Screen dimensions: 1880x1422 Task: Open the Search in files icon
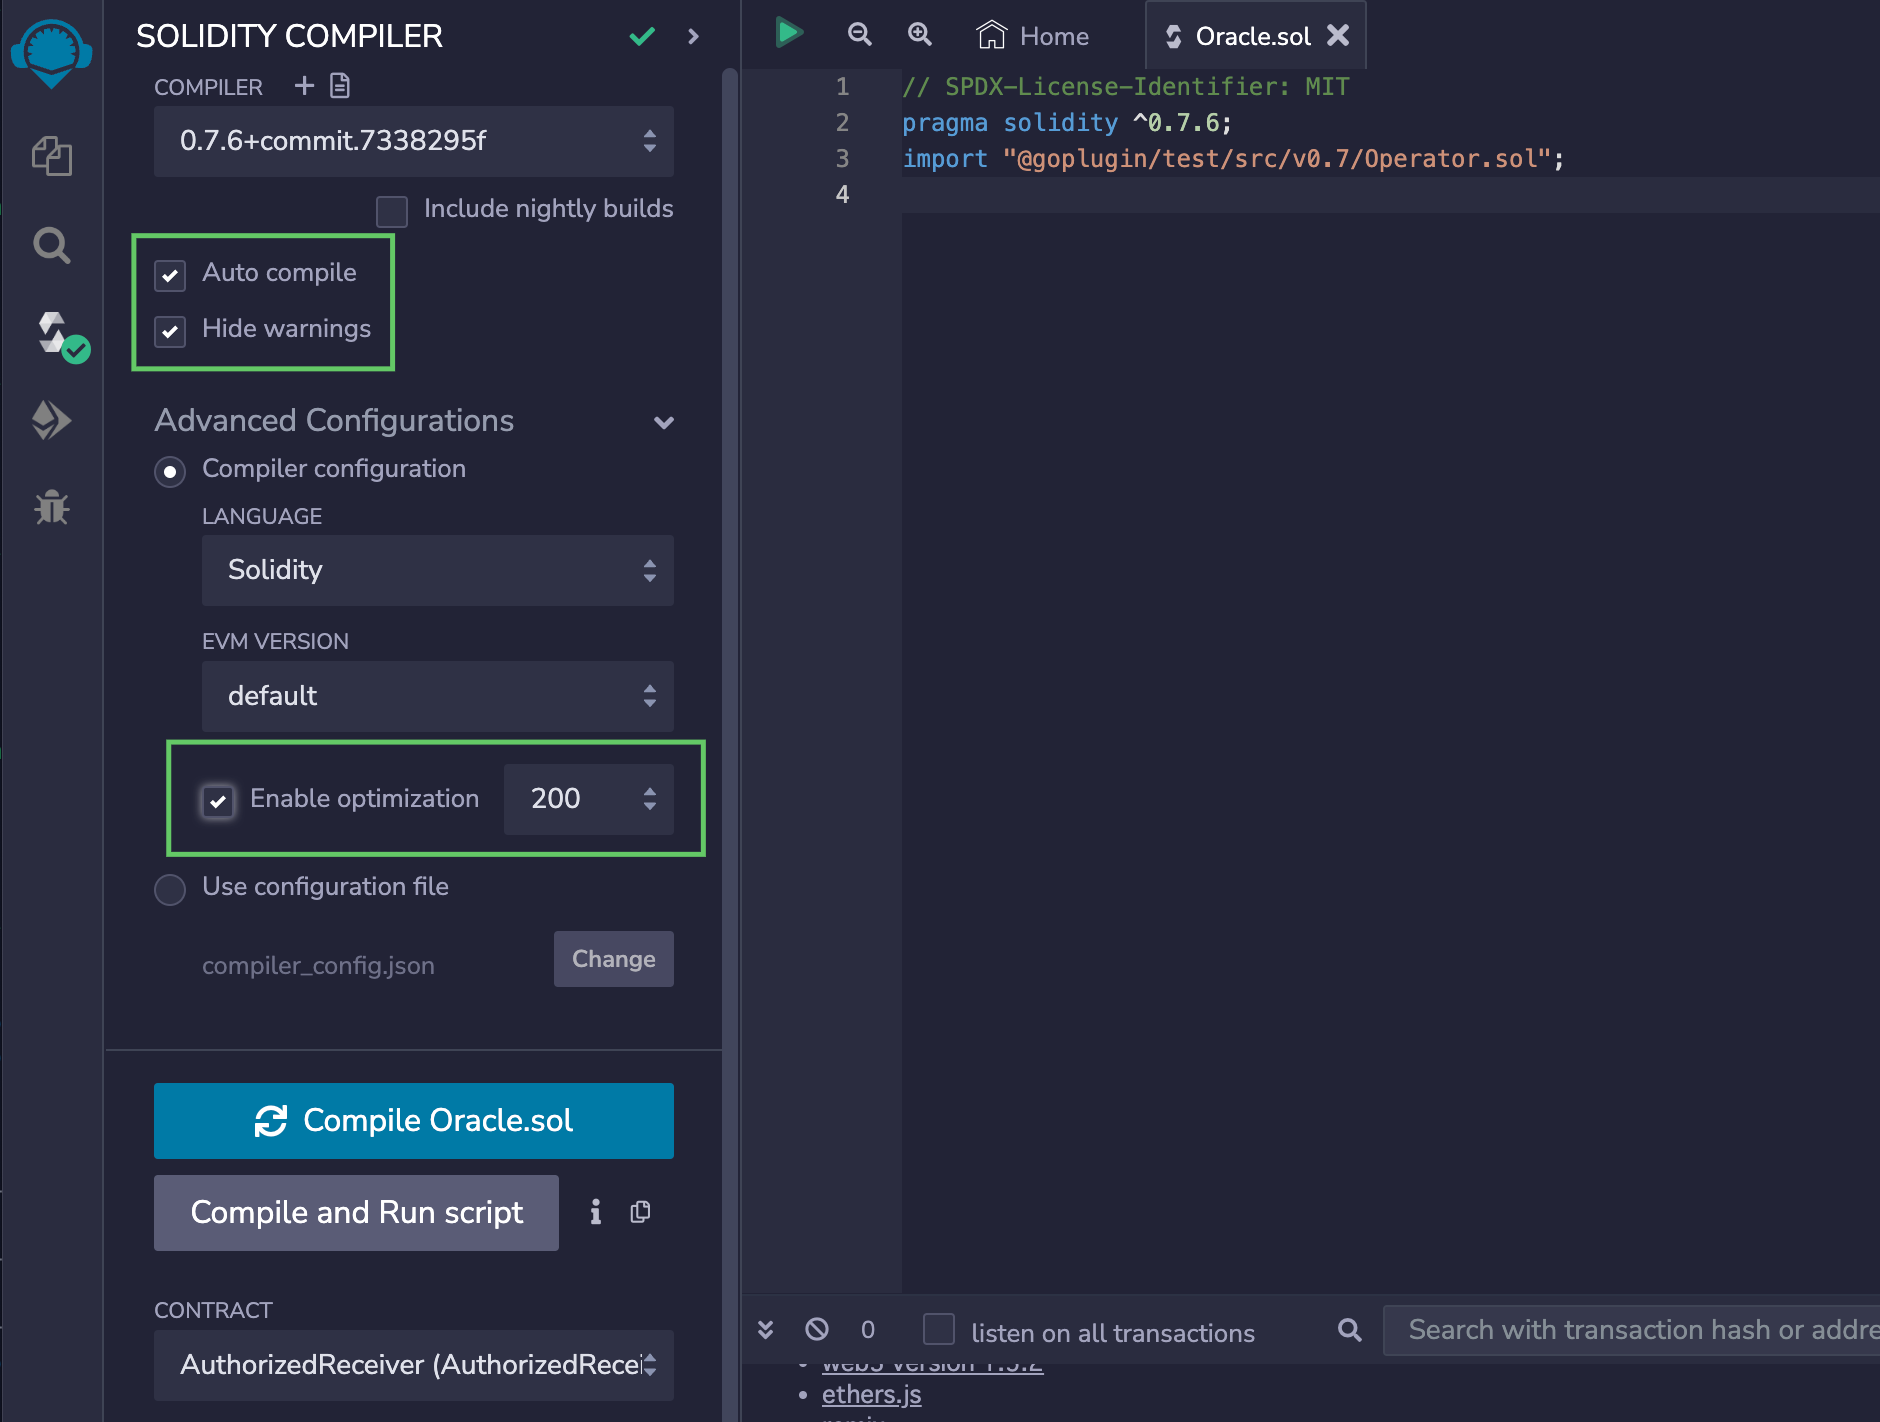coord(52,245)
